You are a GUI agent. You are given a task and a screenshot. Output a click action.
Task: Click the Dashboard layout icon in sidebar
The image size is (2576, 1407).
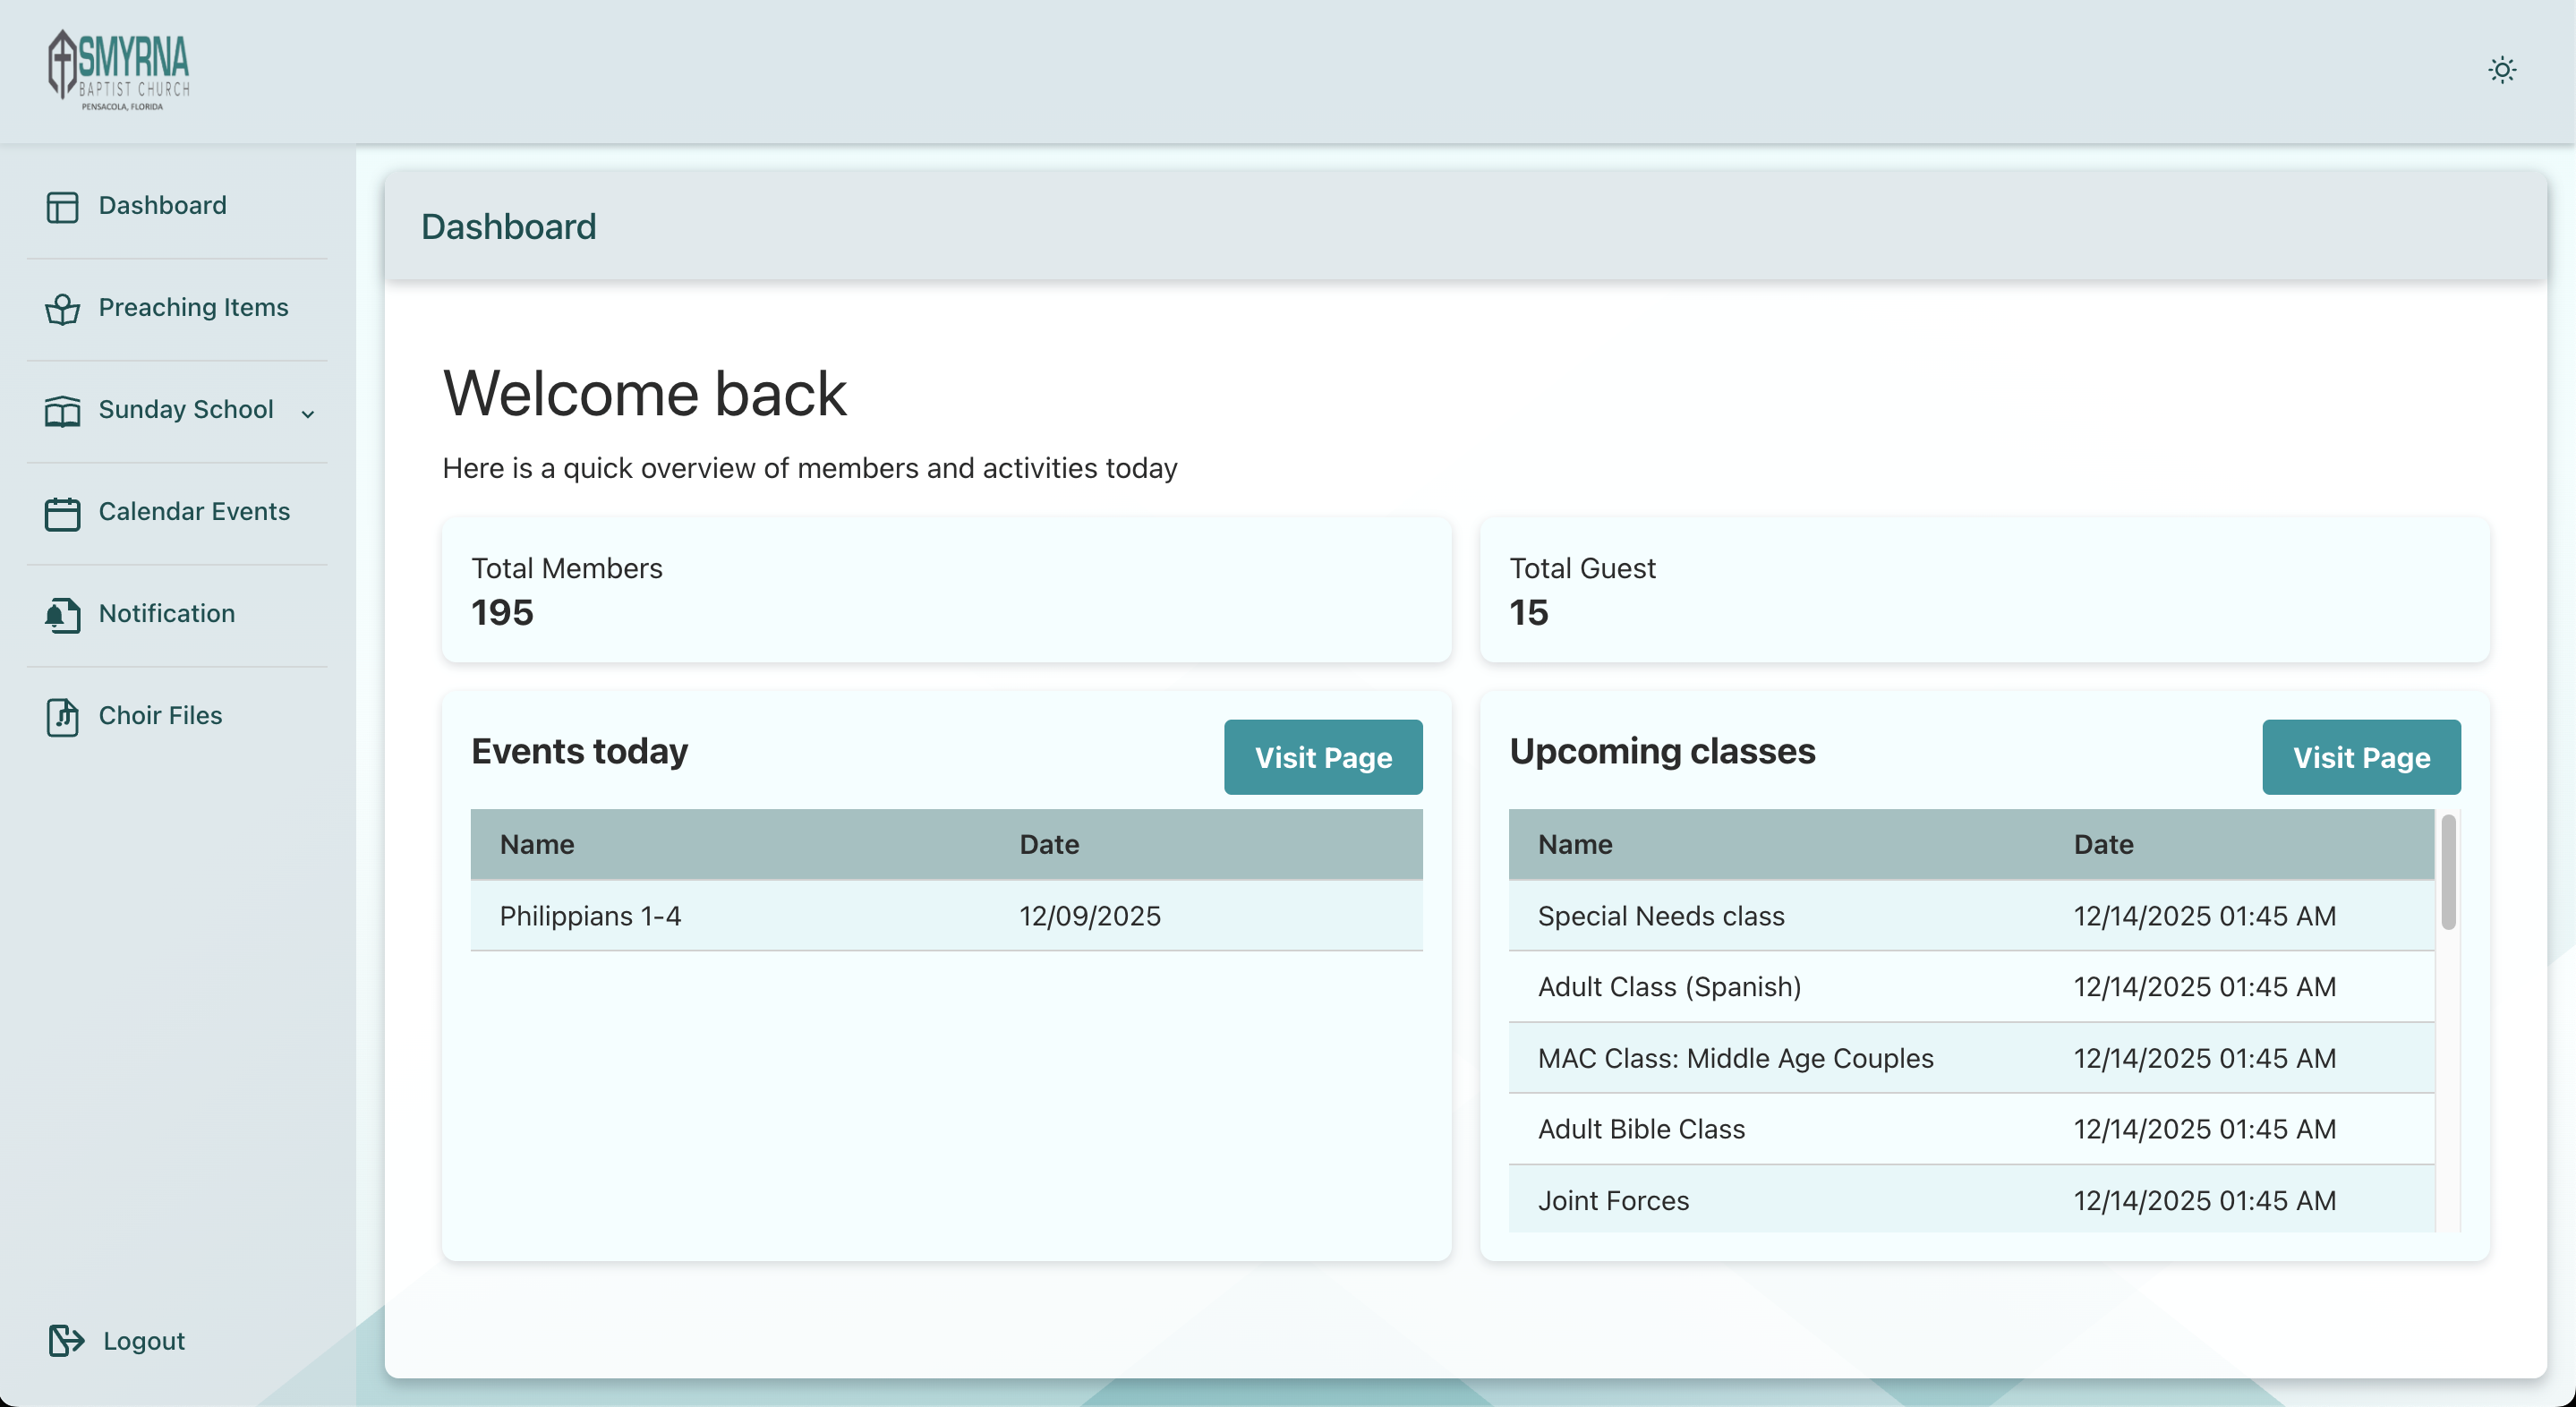pyautogui.click(x=62, y=207)
